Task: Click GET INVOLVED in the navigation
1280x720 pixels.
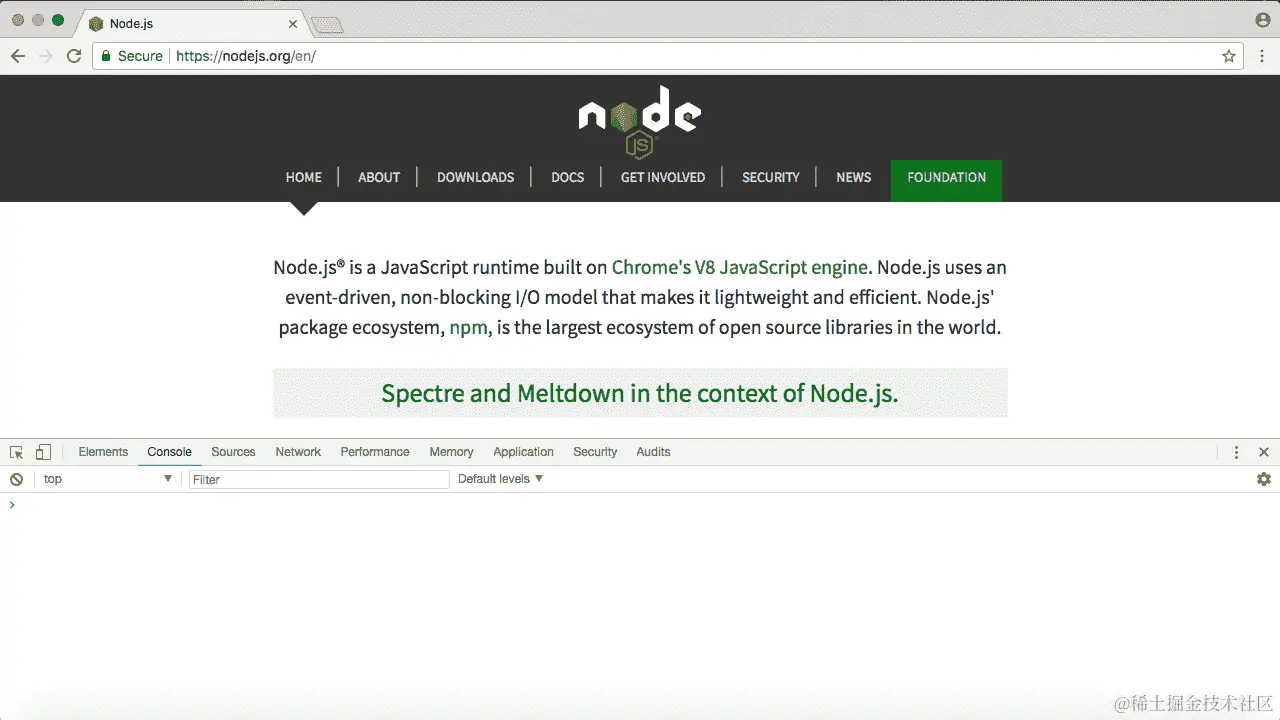Action: click(663, 177)
